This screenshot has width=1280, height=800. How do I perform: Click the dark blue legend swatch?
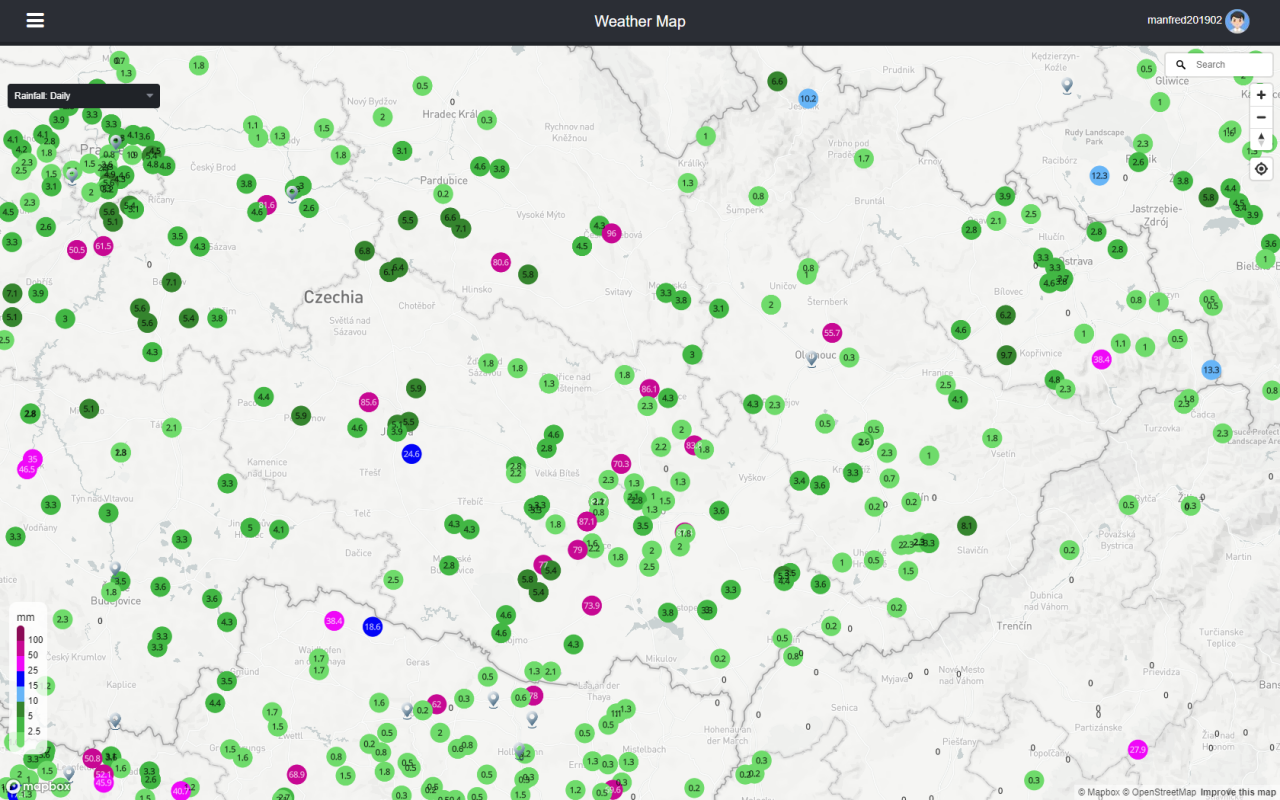coord(20,681)
